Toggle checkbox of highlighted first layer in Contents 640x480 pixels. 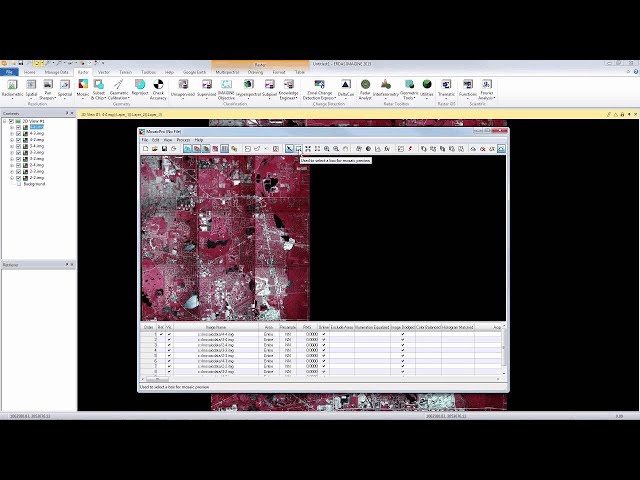point(18,127)
